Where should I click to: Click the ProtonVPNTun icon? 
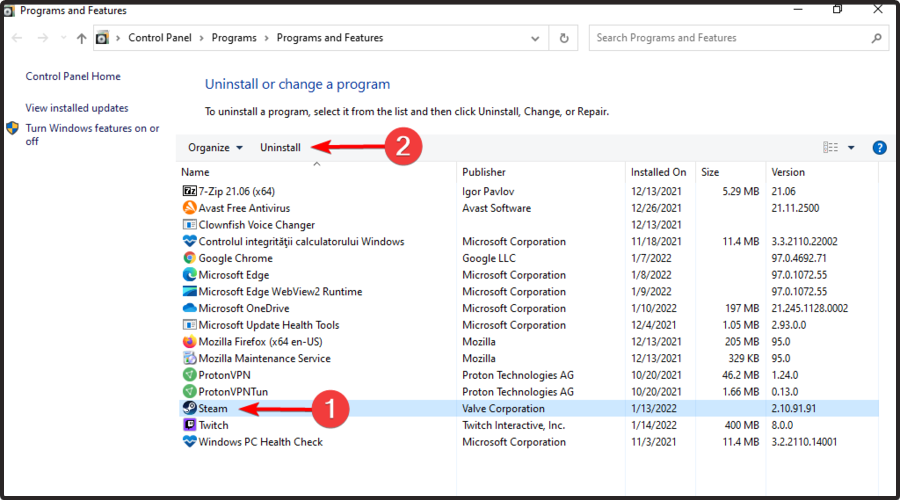click(x=189, y=391)
